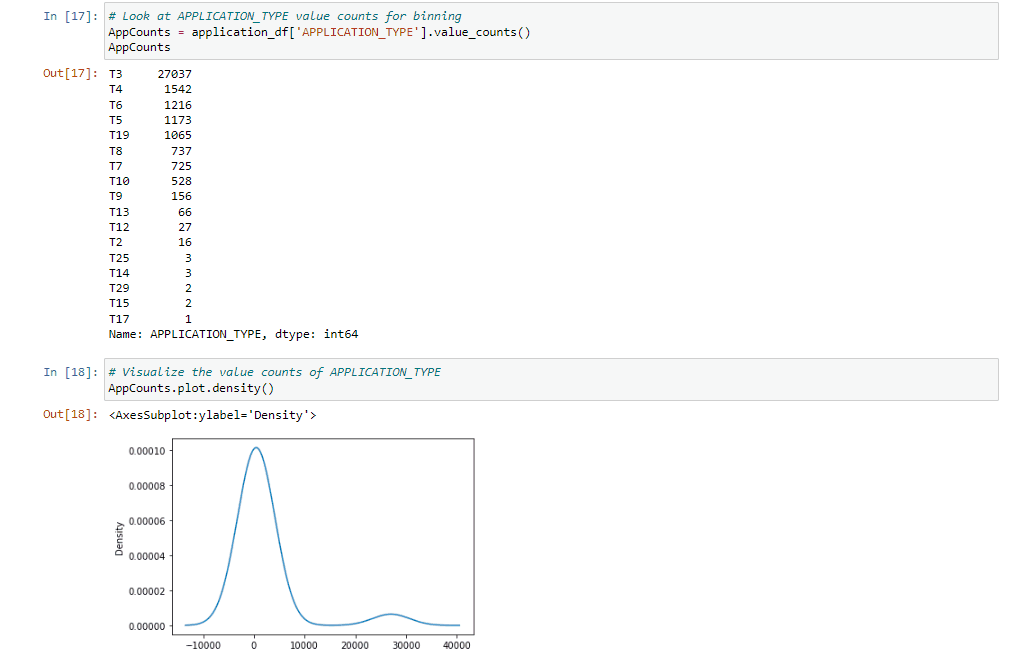The image size is (1017, 663).
Task: Click the 'AppCounts.plot.density()' code line
Action: [191, 388]
